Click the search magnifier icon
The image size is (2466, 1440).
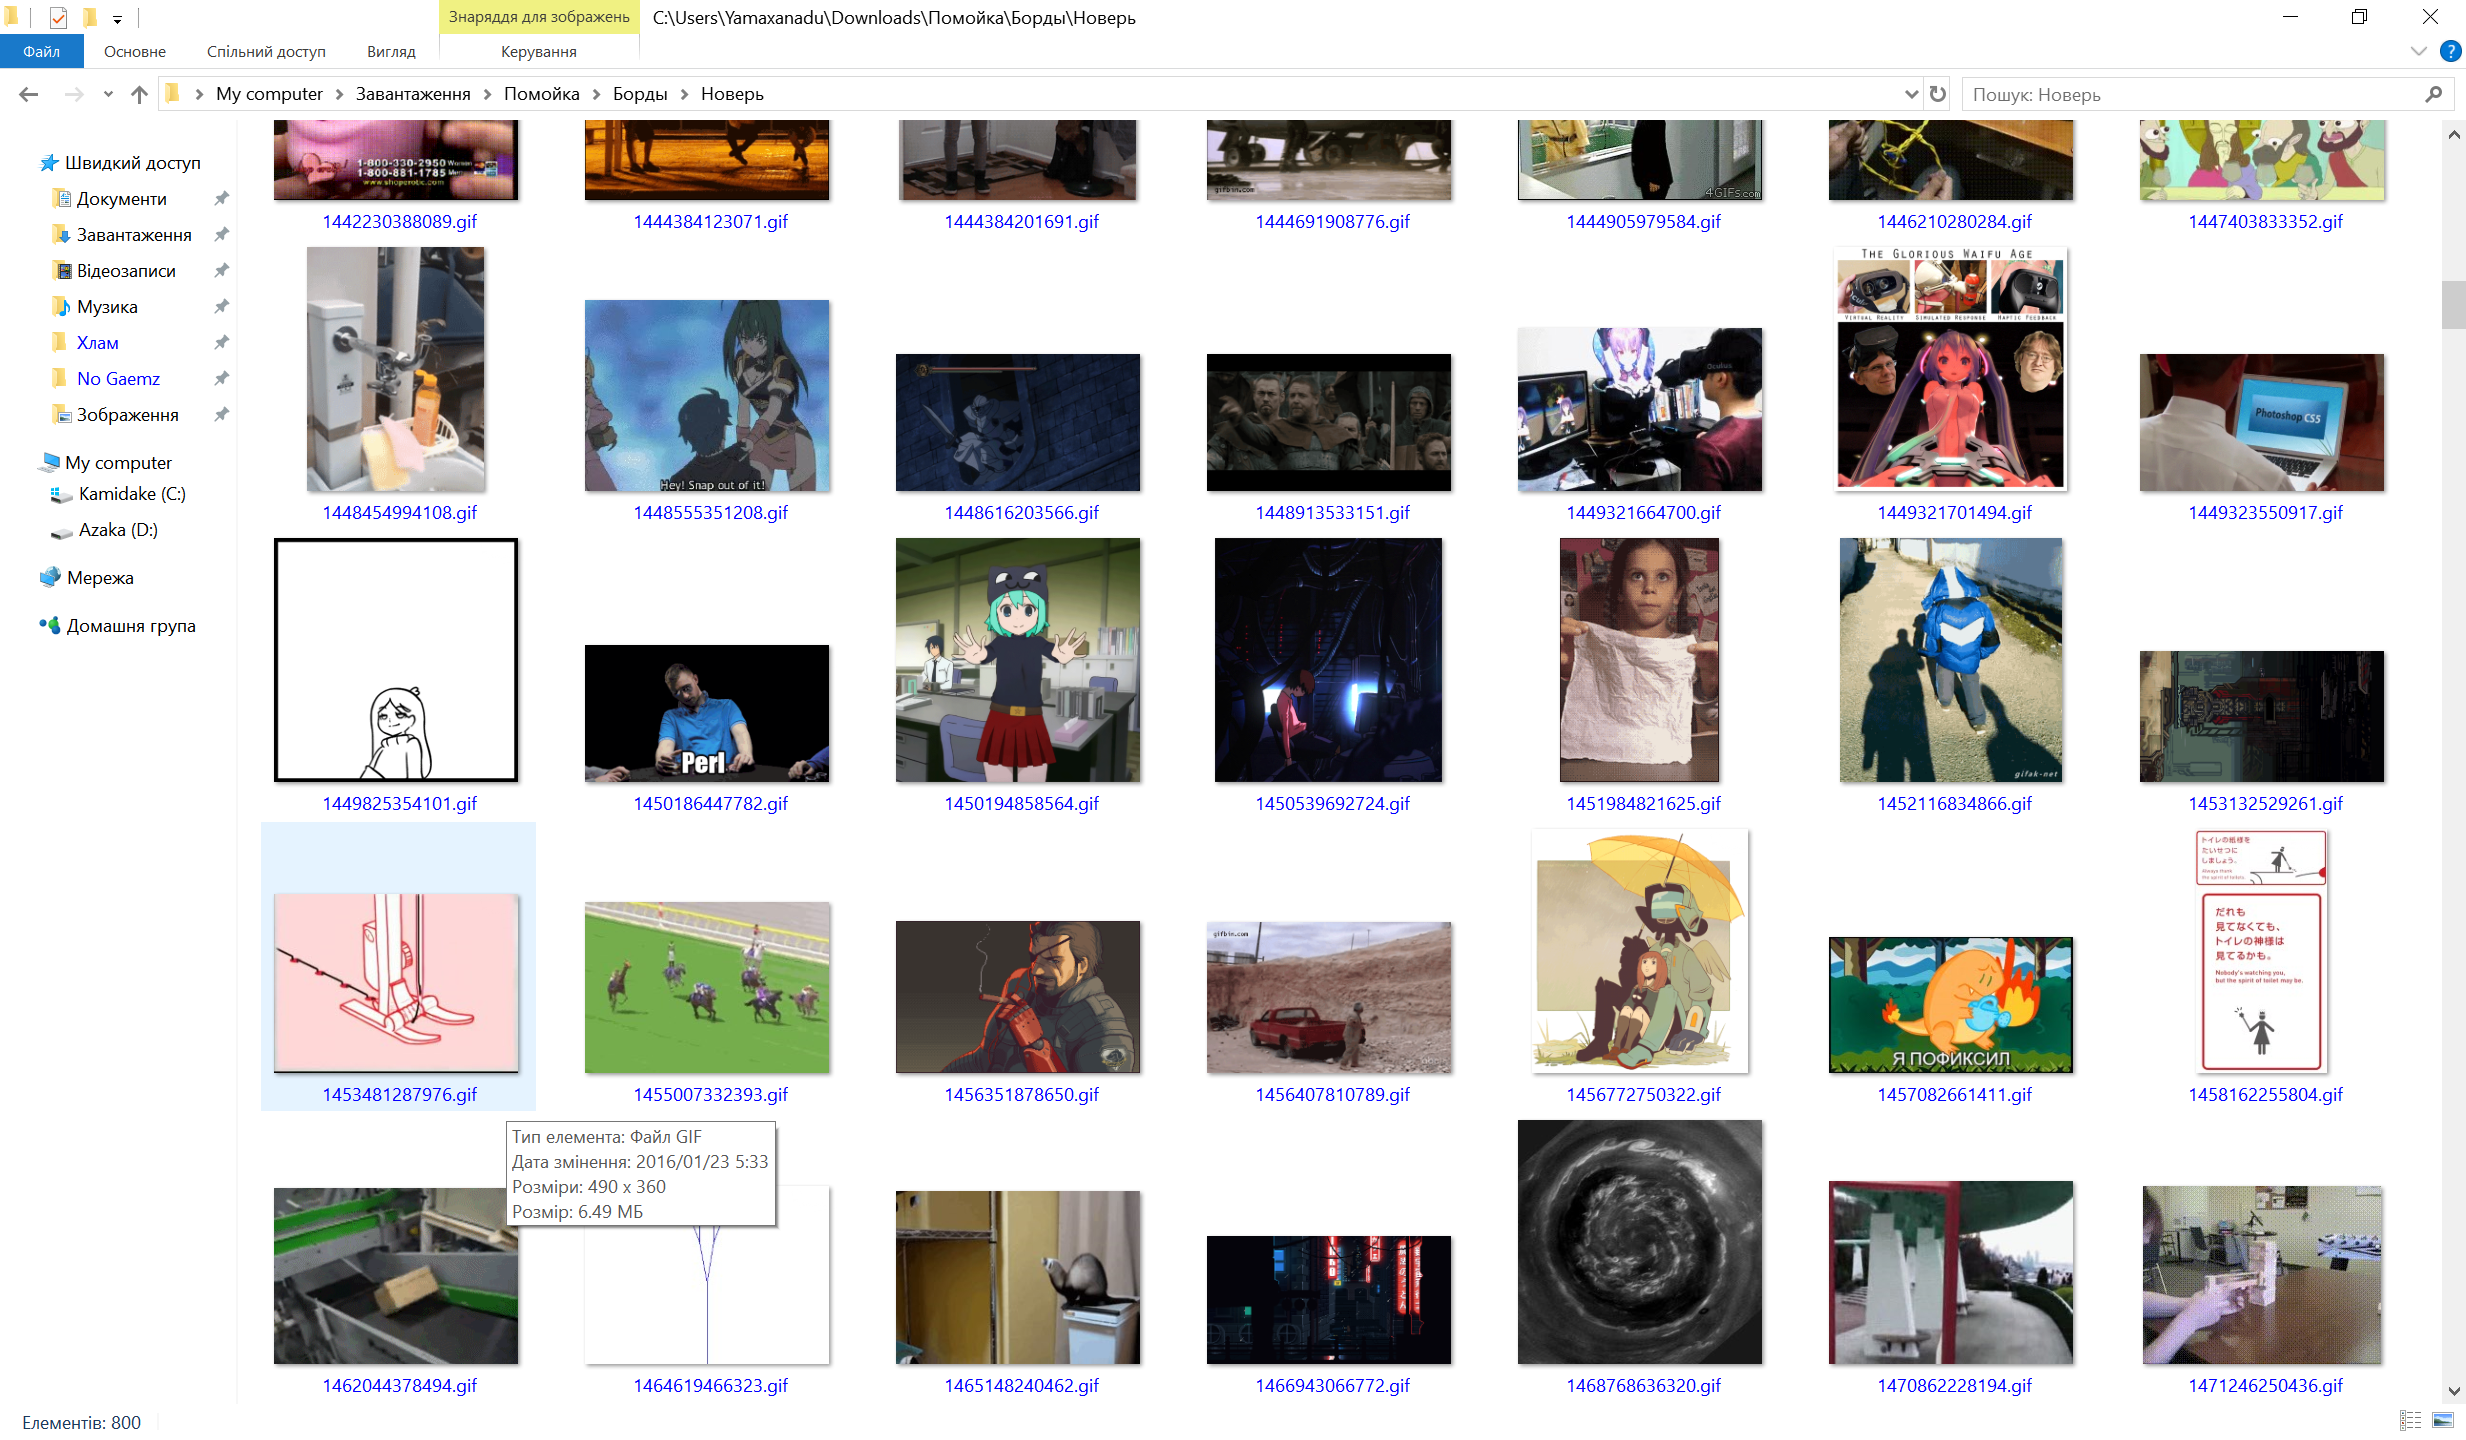point(2434,94)
